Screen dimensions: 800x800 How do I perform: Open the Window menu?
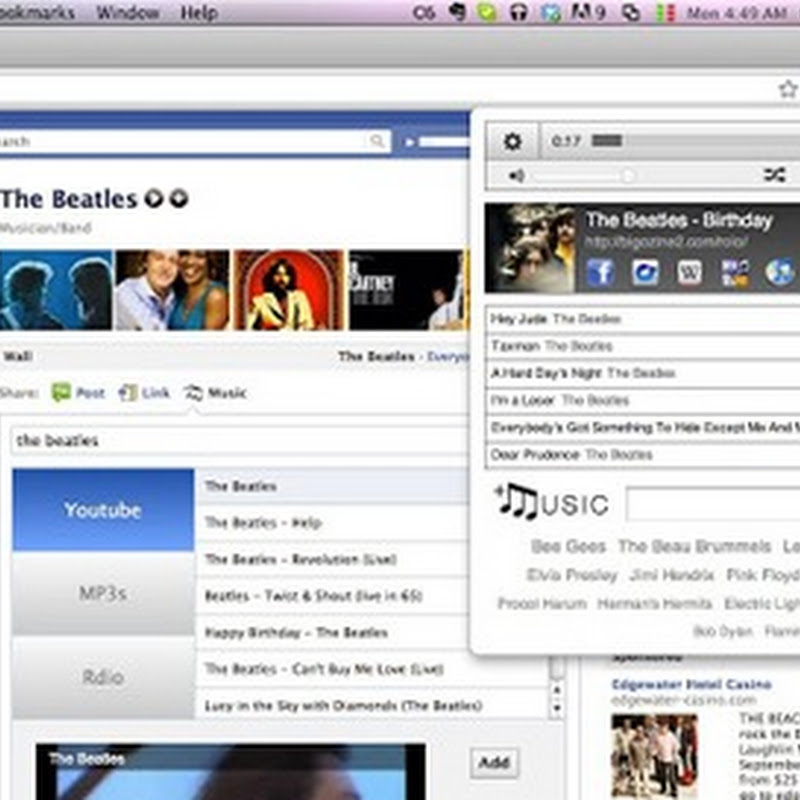pos(128,13)
